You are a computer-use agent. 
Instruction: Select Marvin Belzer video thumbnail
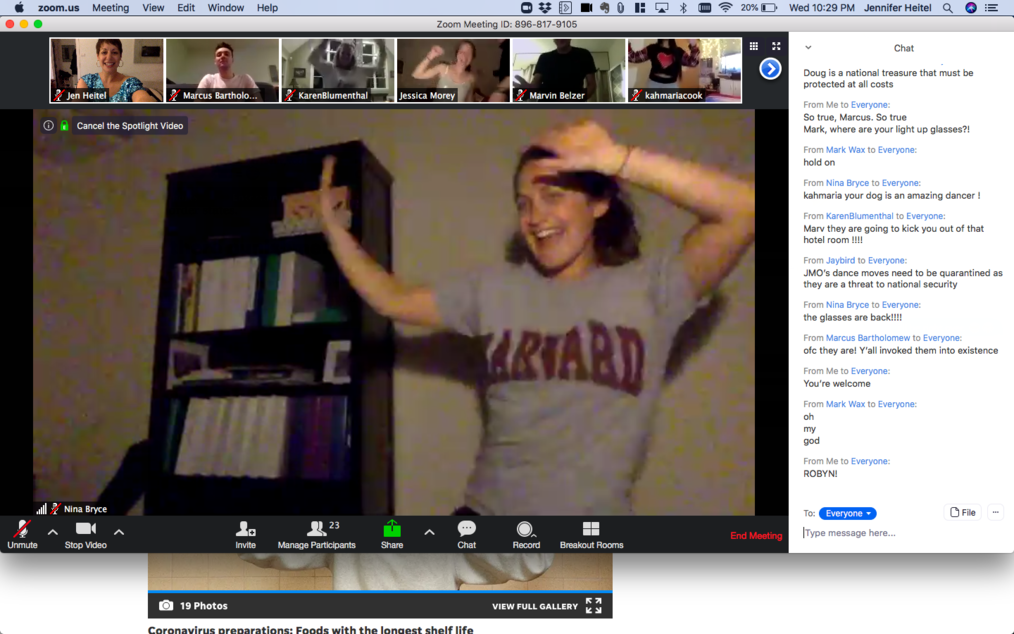point(569,70)
